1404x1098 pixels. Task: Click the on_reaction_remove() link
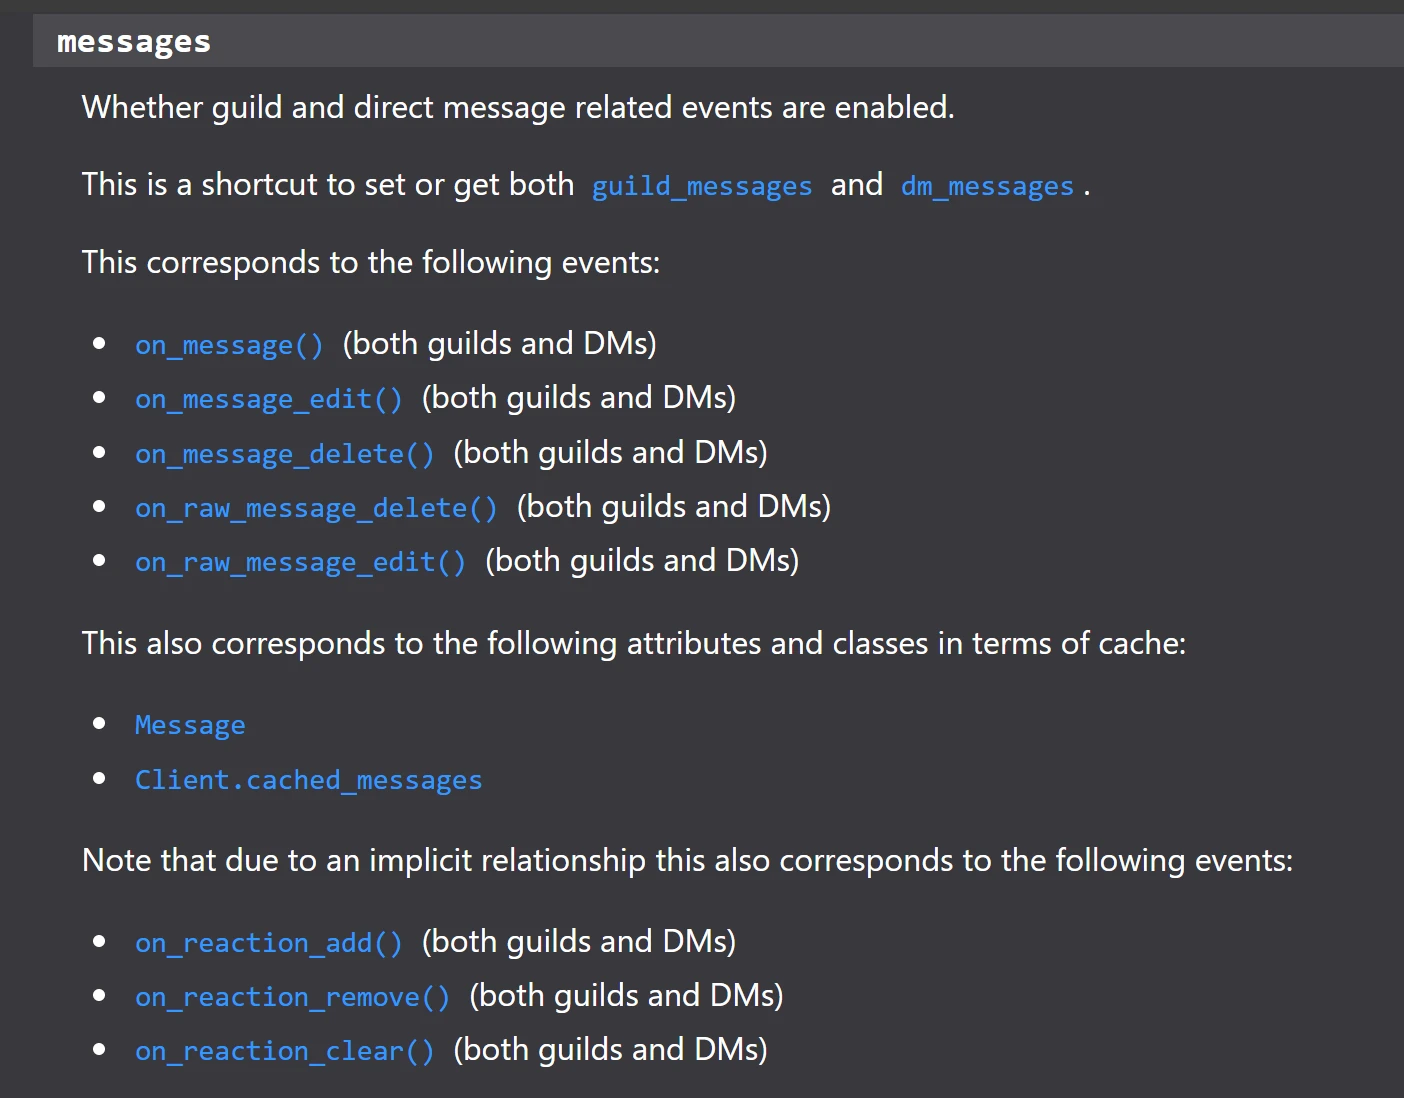(x=292, y=997)
